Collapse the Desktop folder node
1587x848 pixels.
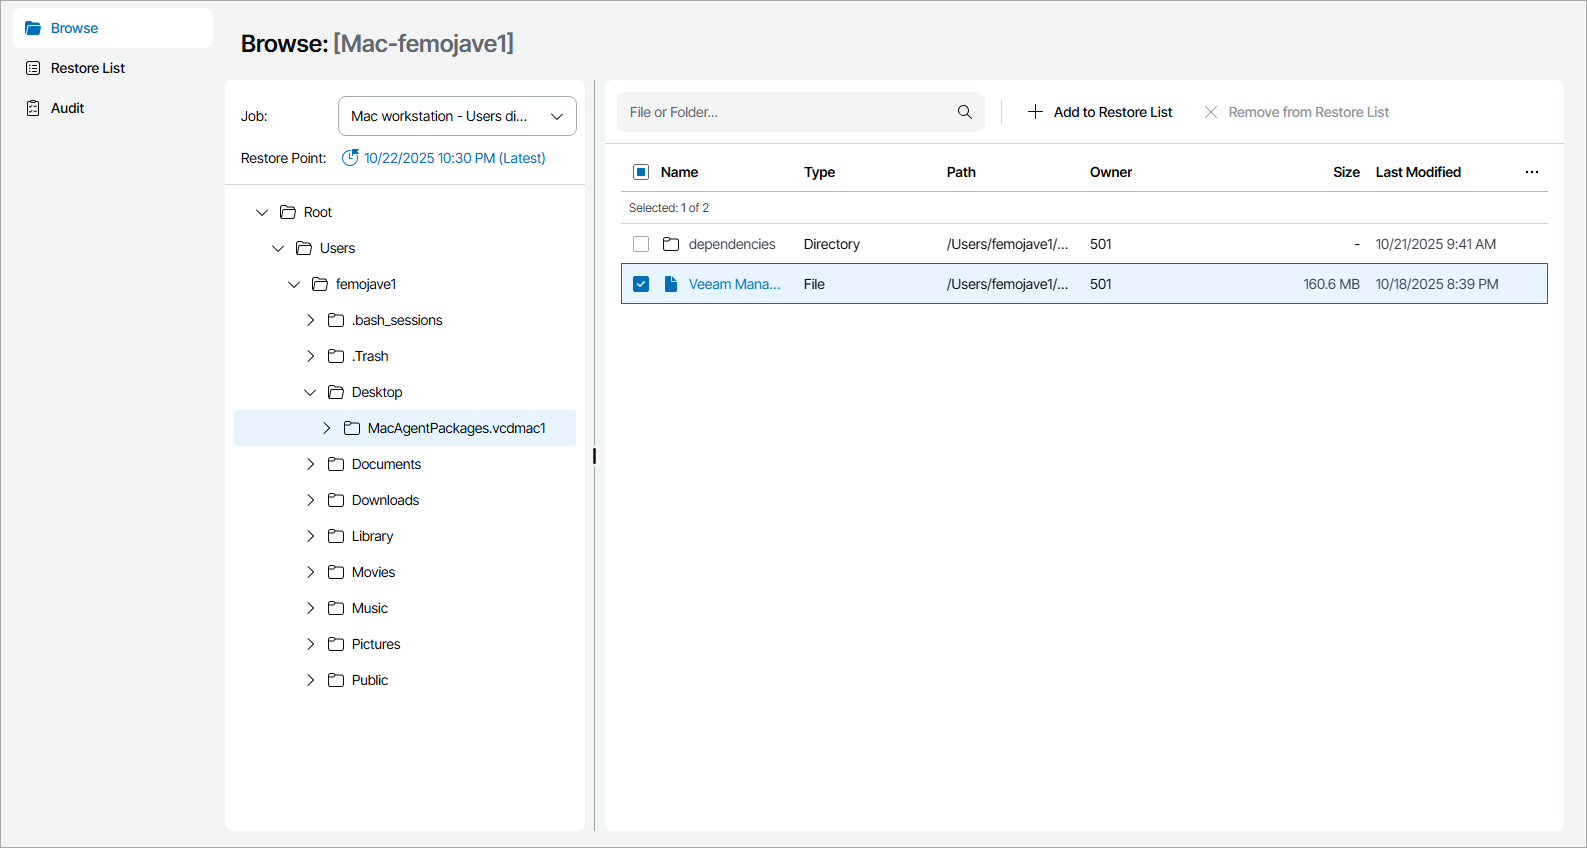(x=310, y=392)
